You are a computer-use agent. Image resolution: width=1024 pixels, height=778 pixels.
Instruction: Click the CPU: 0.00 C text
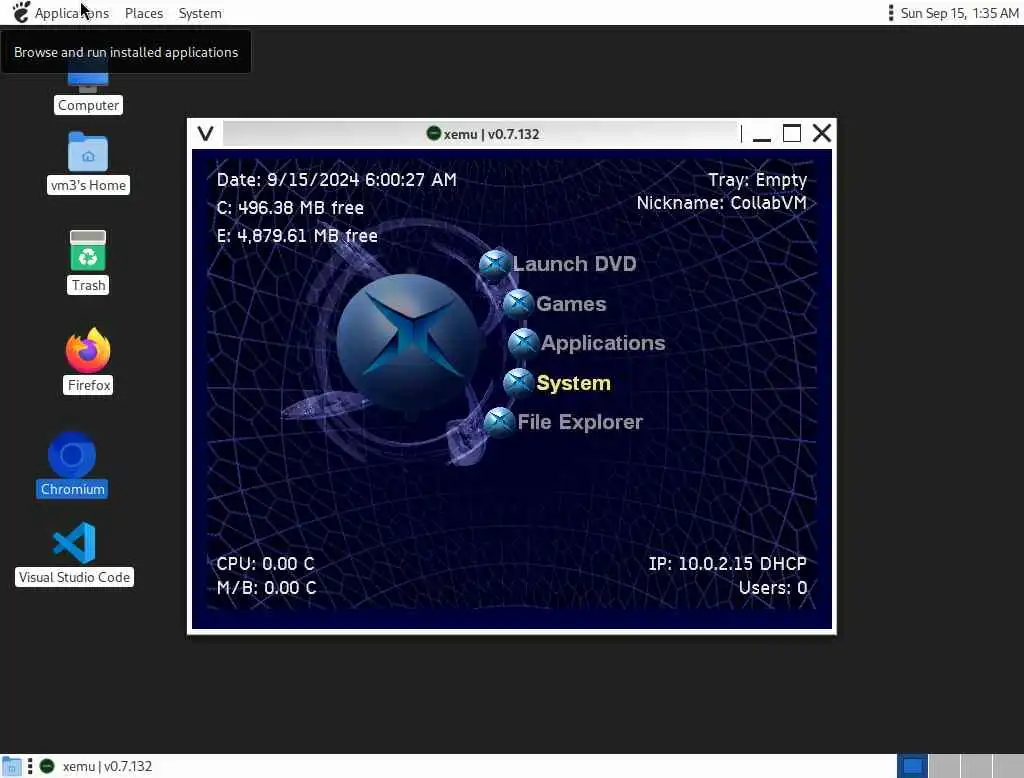pos(265,564)
